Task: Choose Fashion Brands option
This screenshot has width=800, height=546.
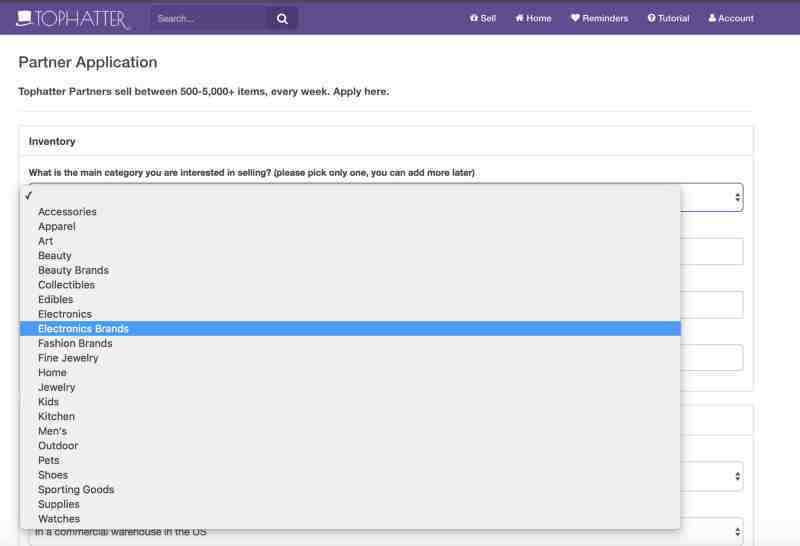Action: coord(350,343)
